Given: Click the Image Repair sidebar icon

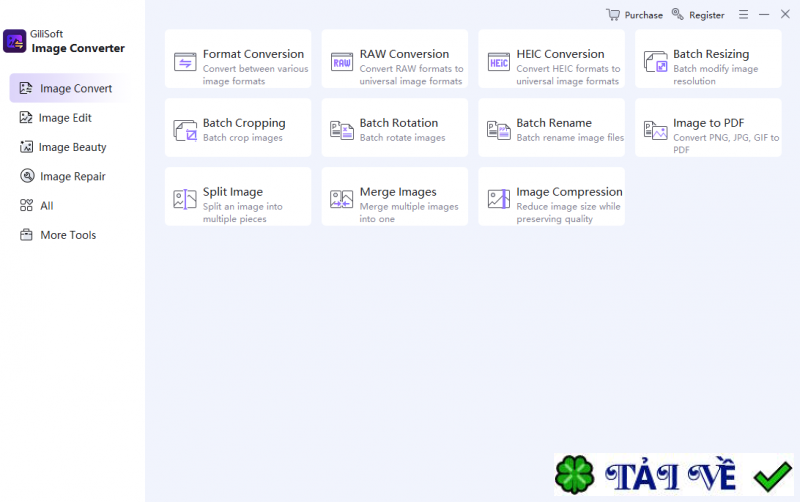Looking at the screenshot, I should tap(27, 176).
